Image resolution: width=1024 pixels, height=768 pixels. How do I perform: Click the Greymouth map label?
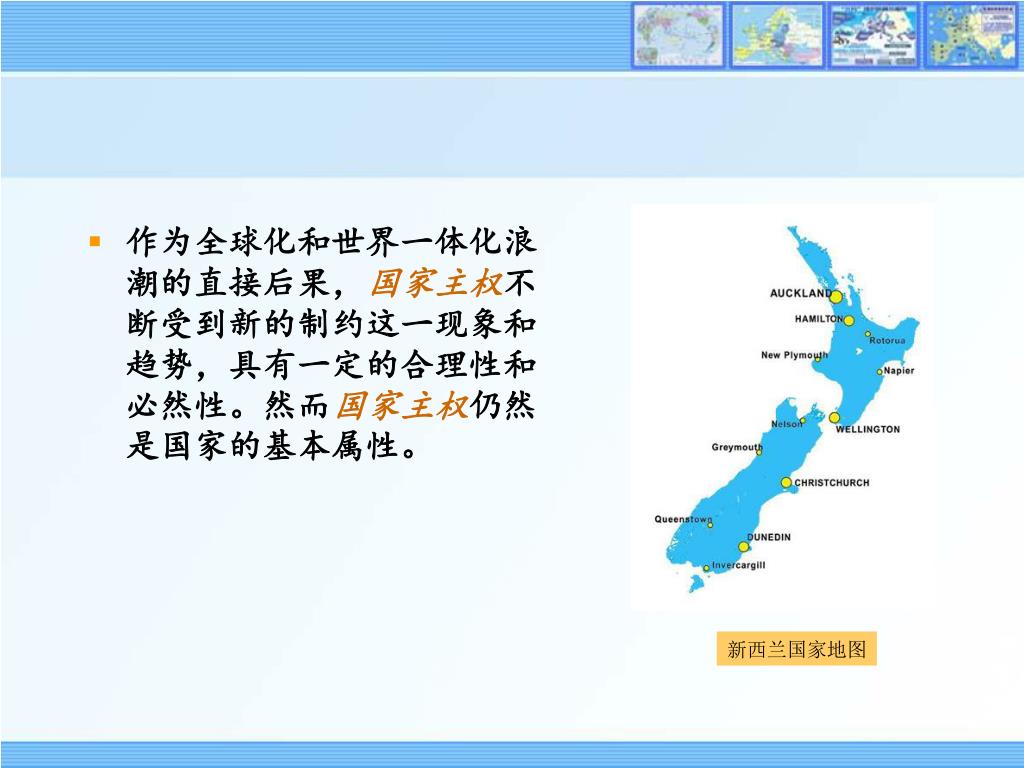pyautogui.click(x=737, y=447)
